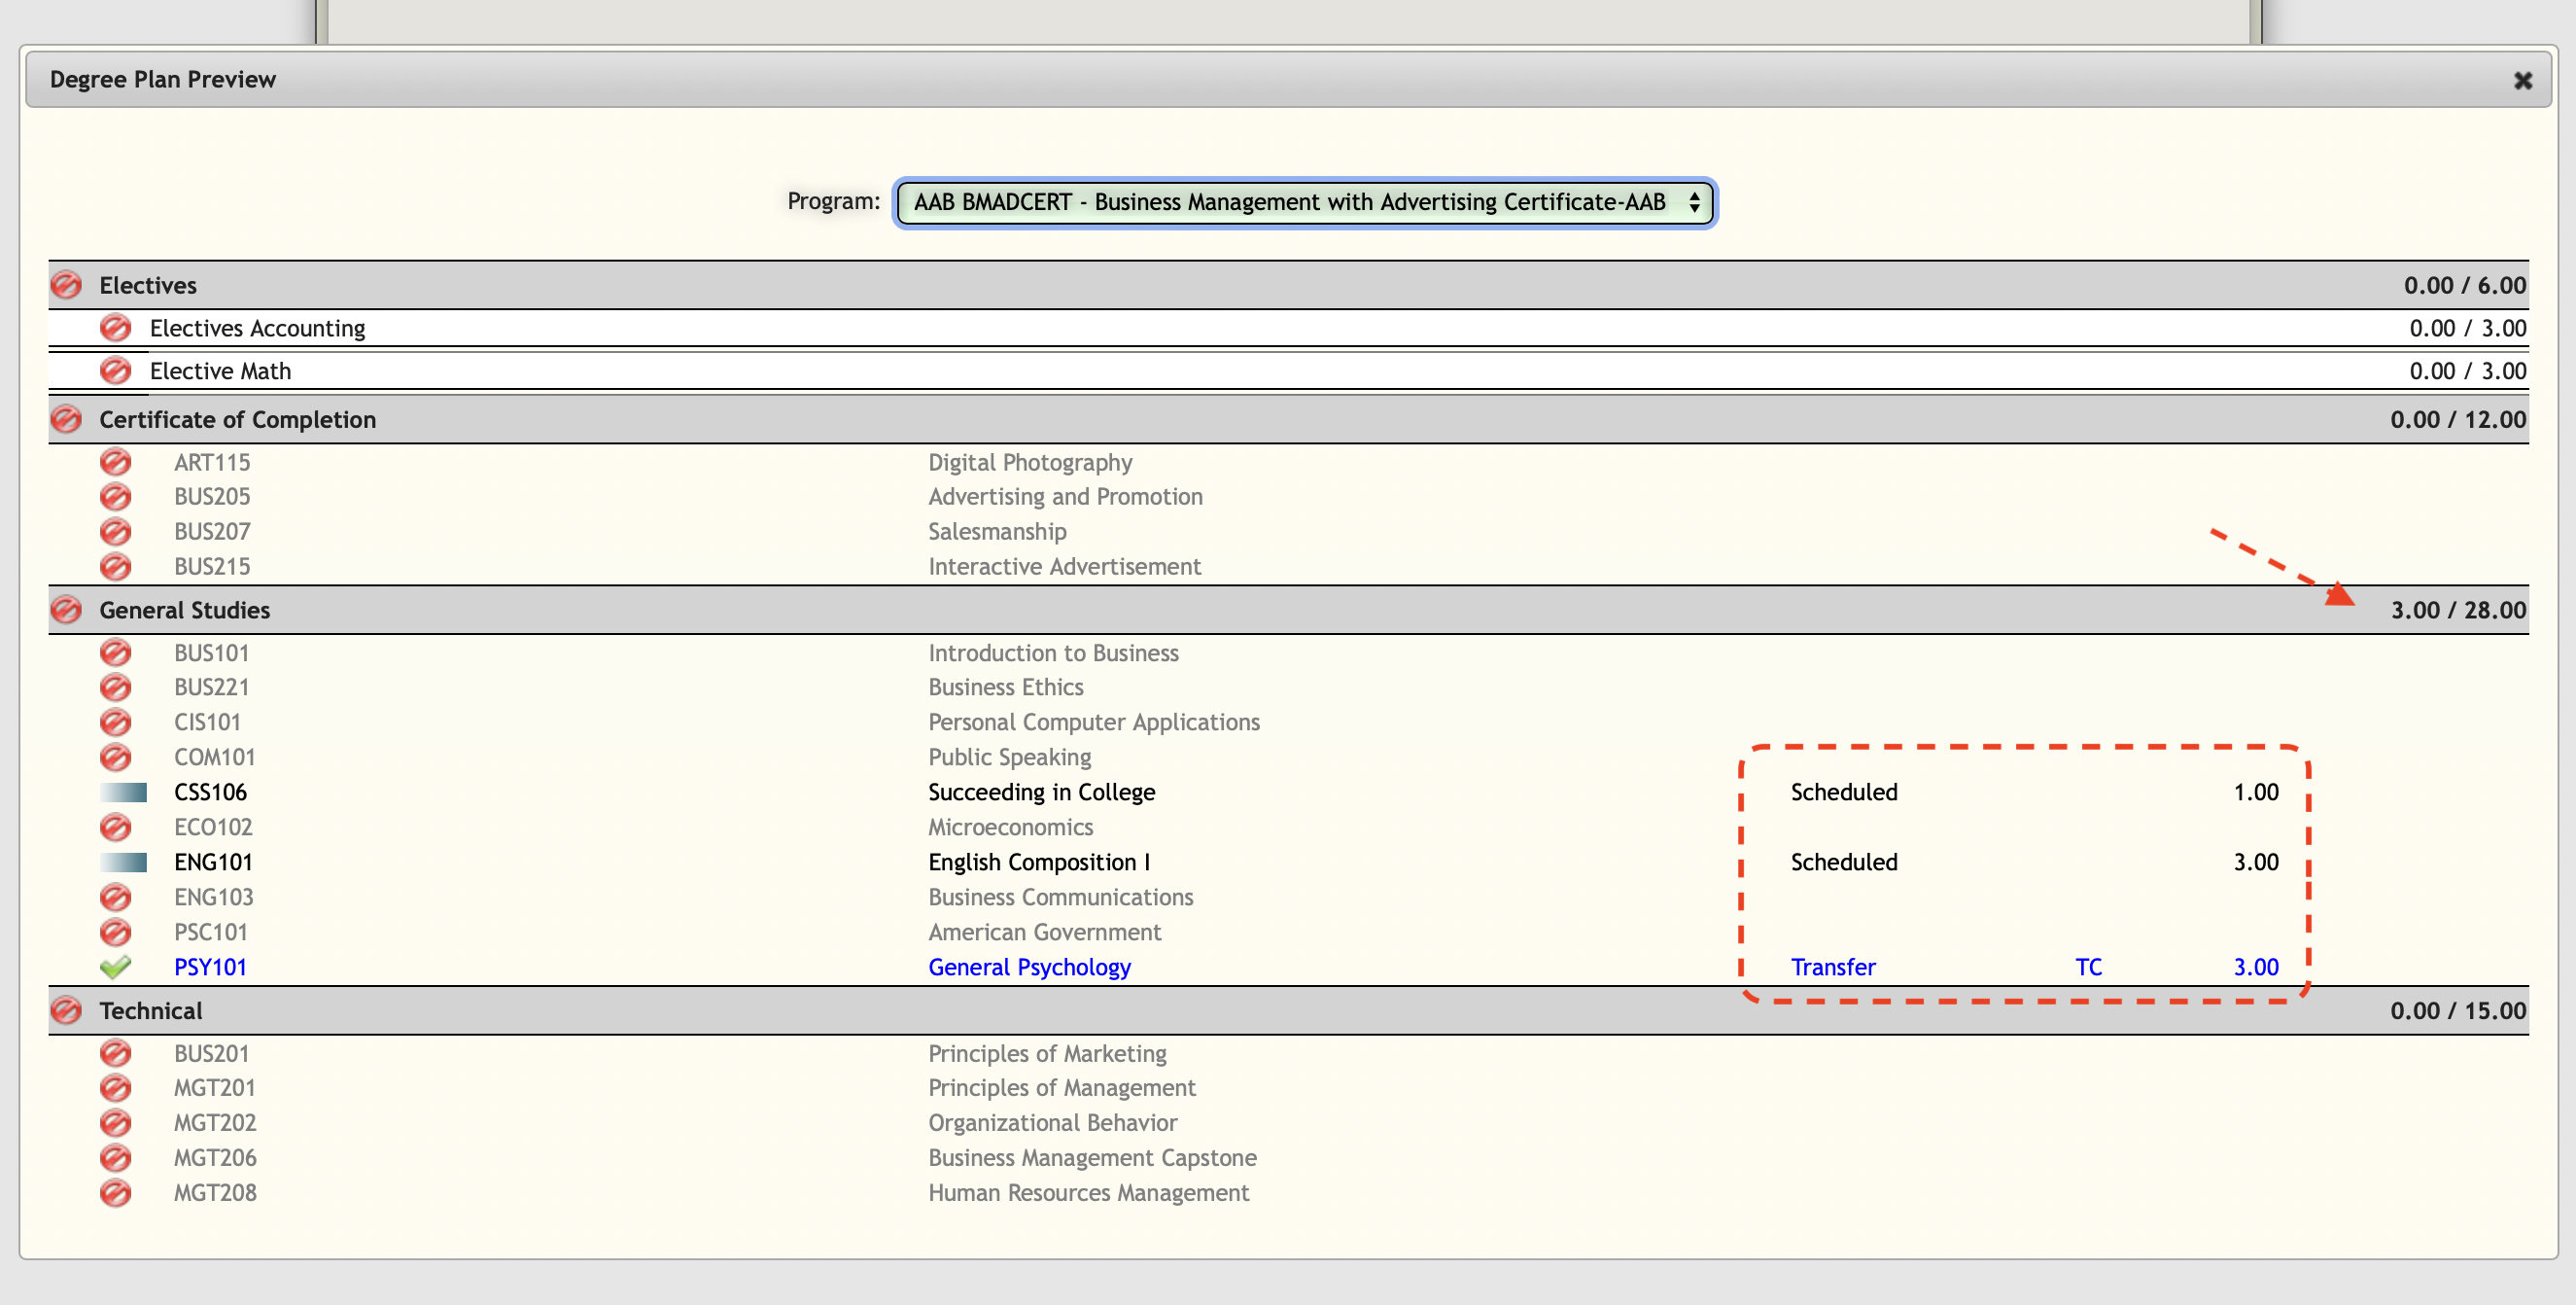Viewport: 2576px width, 1305px height.
Task: Click the incomplete icon beside Technical header
Action: click(x=66, y=1010)
